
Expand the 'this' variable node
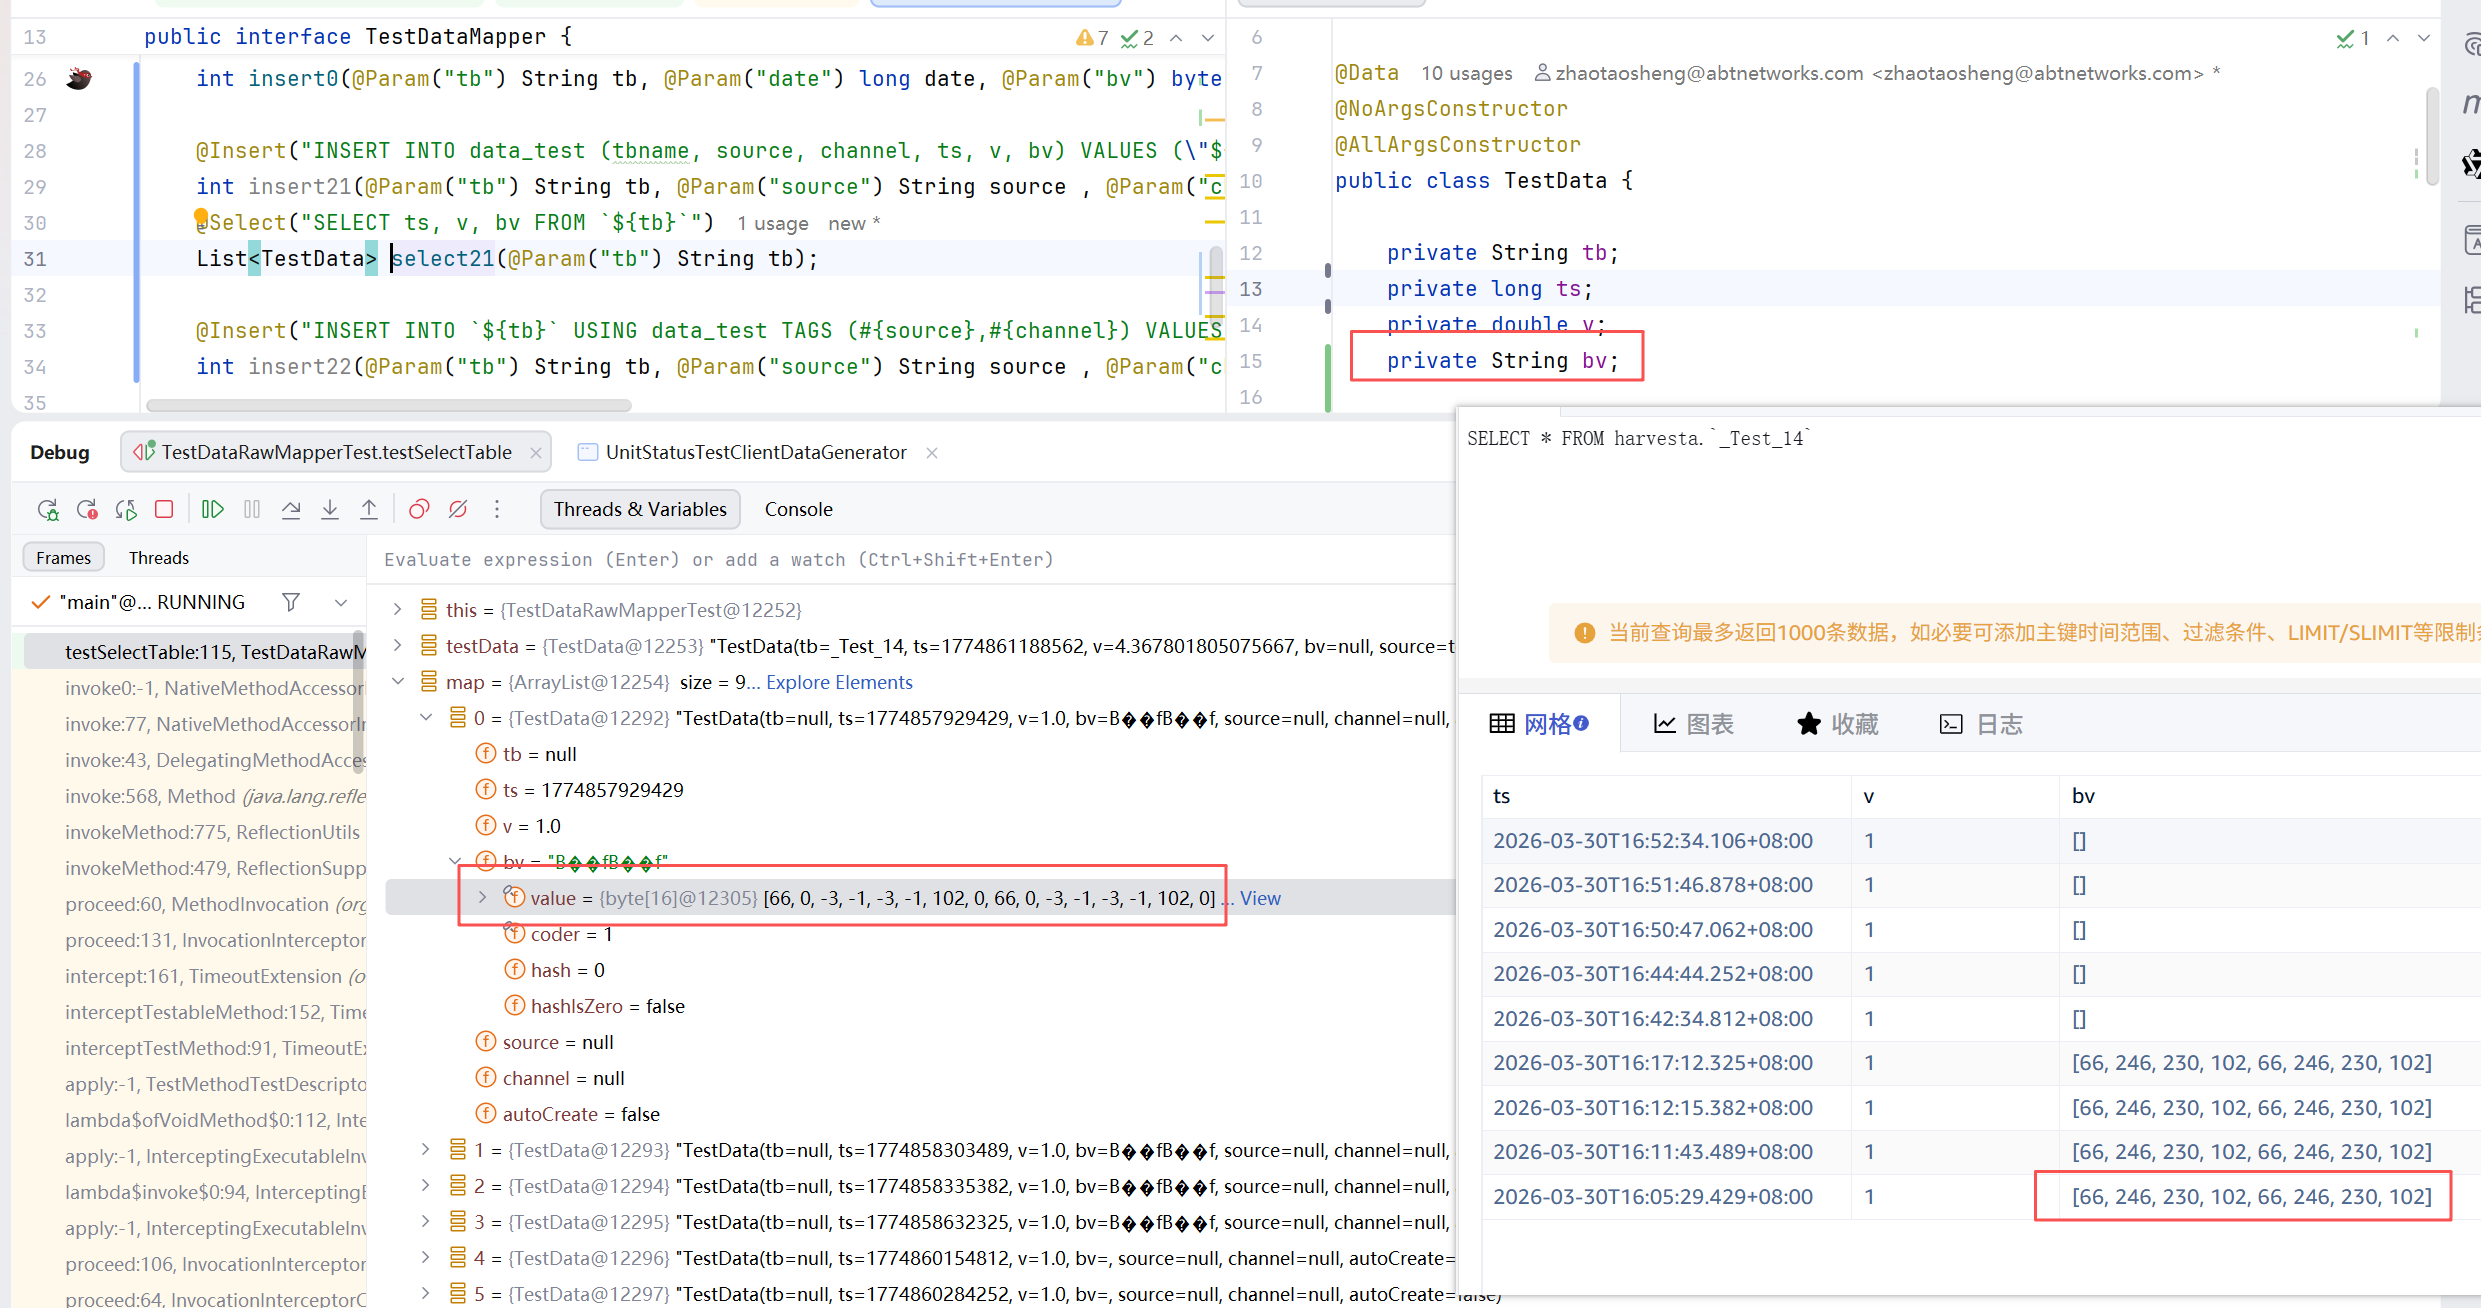[x=397, y=609]
